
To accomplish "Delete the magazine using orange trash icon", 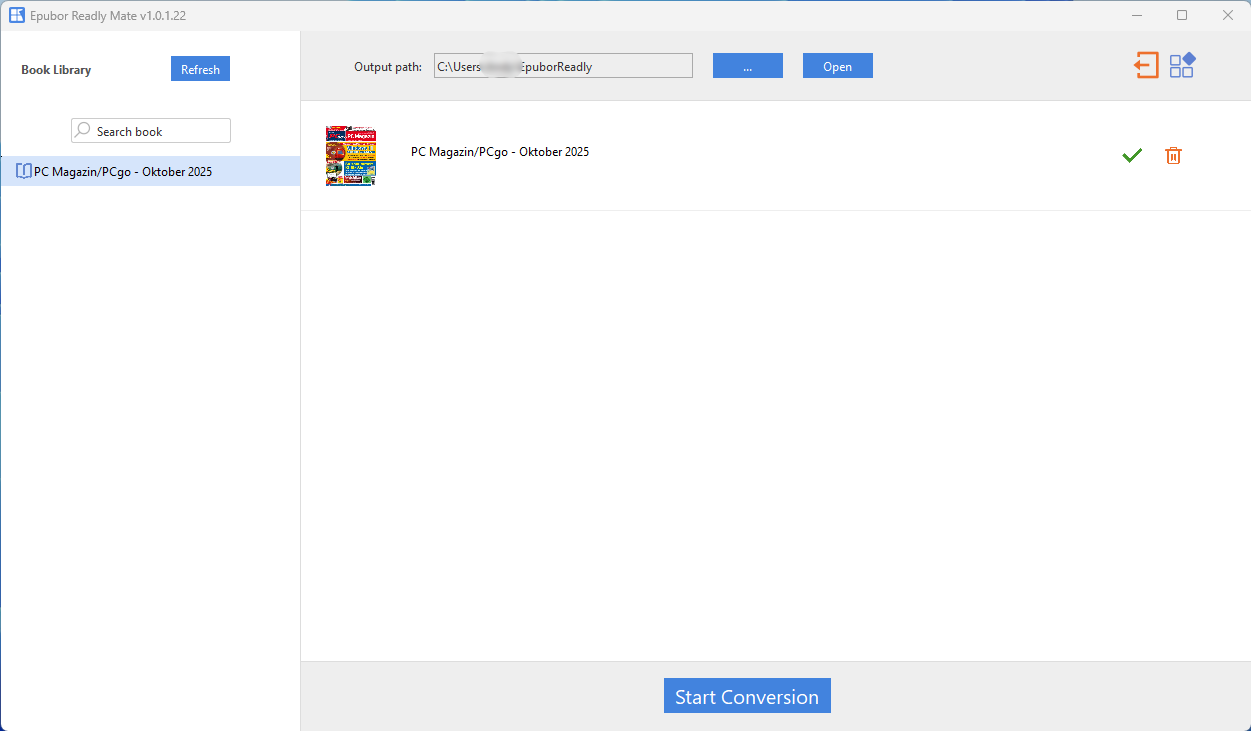I will tap(1173, 155).
